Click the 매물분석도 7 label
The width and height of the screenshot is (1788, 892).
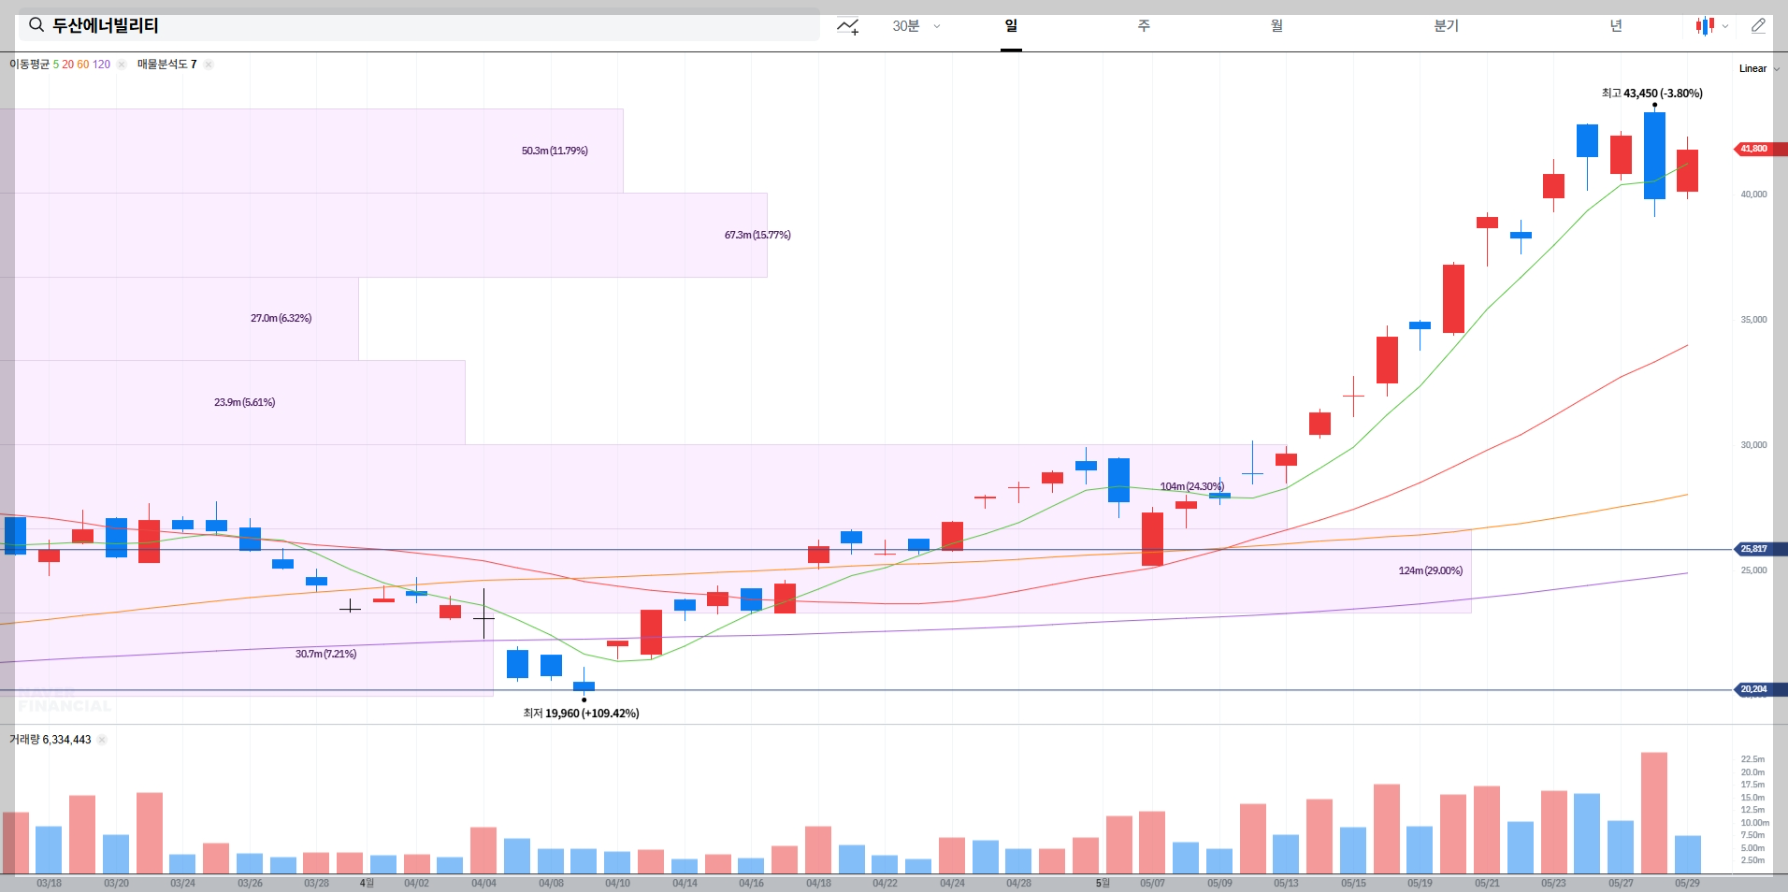(x=167, y=64)
